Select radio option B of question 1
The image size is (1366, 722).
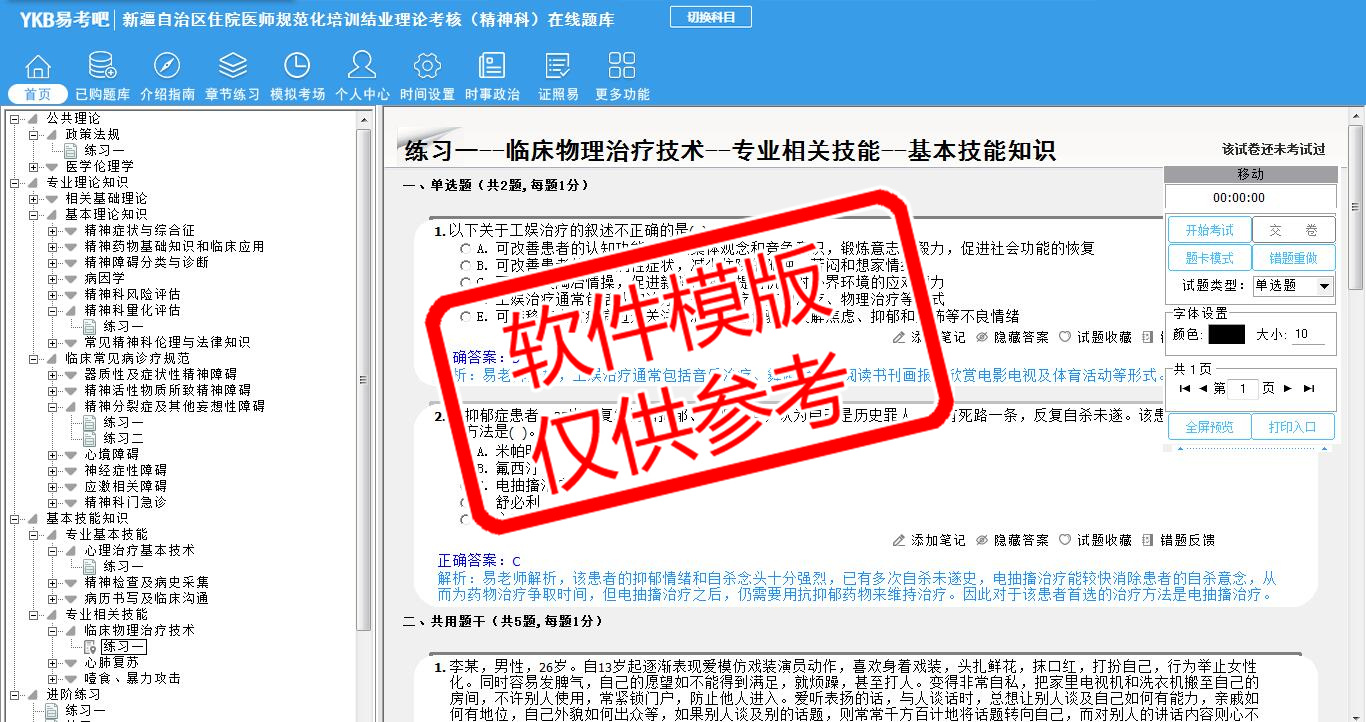466,266
